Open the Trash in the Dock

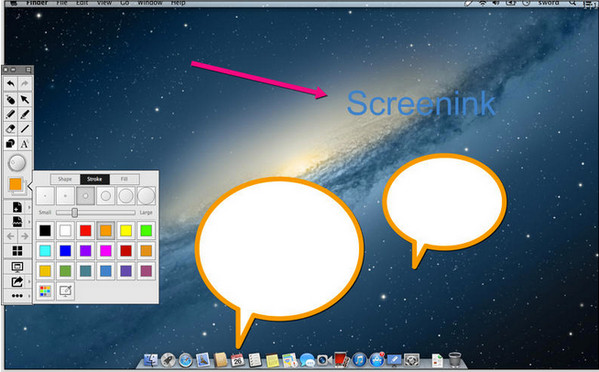tap(455, 360)
